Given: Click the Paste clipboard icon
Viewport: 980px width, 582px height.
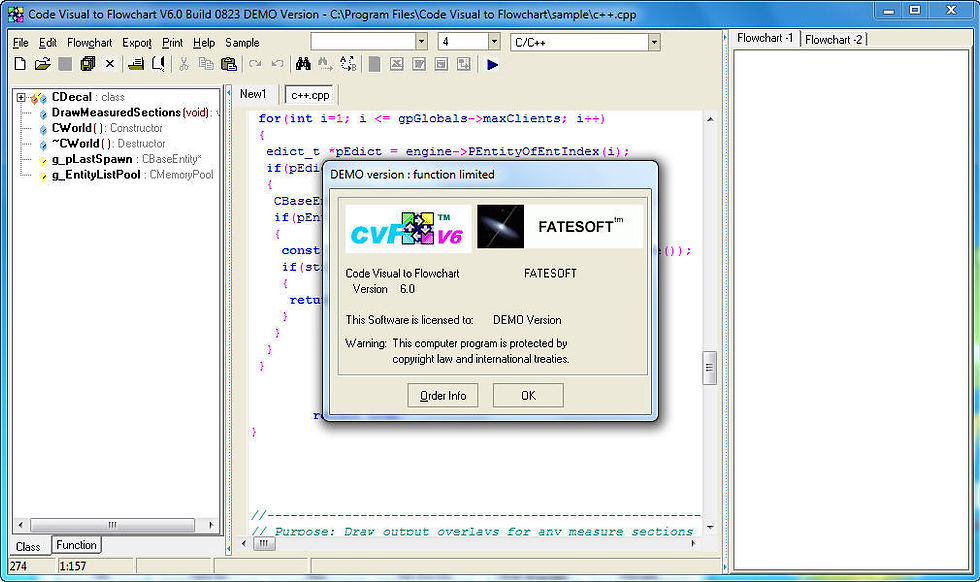Looking at the screenshot, I should pos(229,64).
